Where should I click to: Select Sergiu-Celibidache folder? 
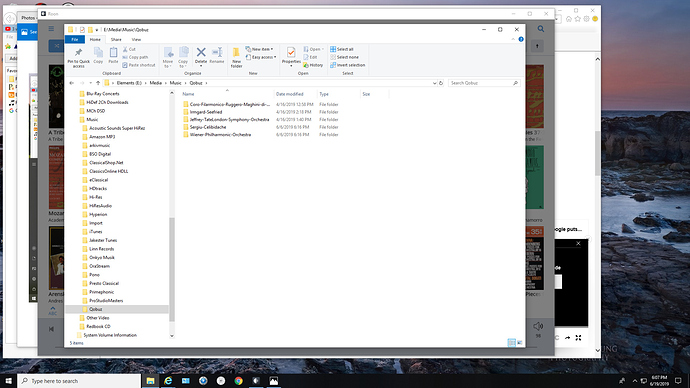[208, 127]
